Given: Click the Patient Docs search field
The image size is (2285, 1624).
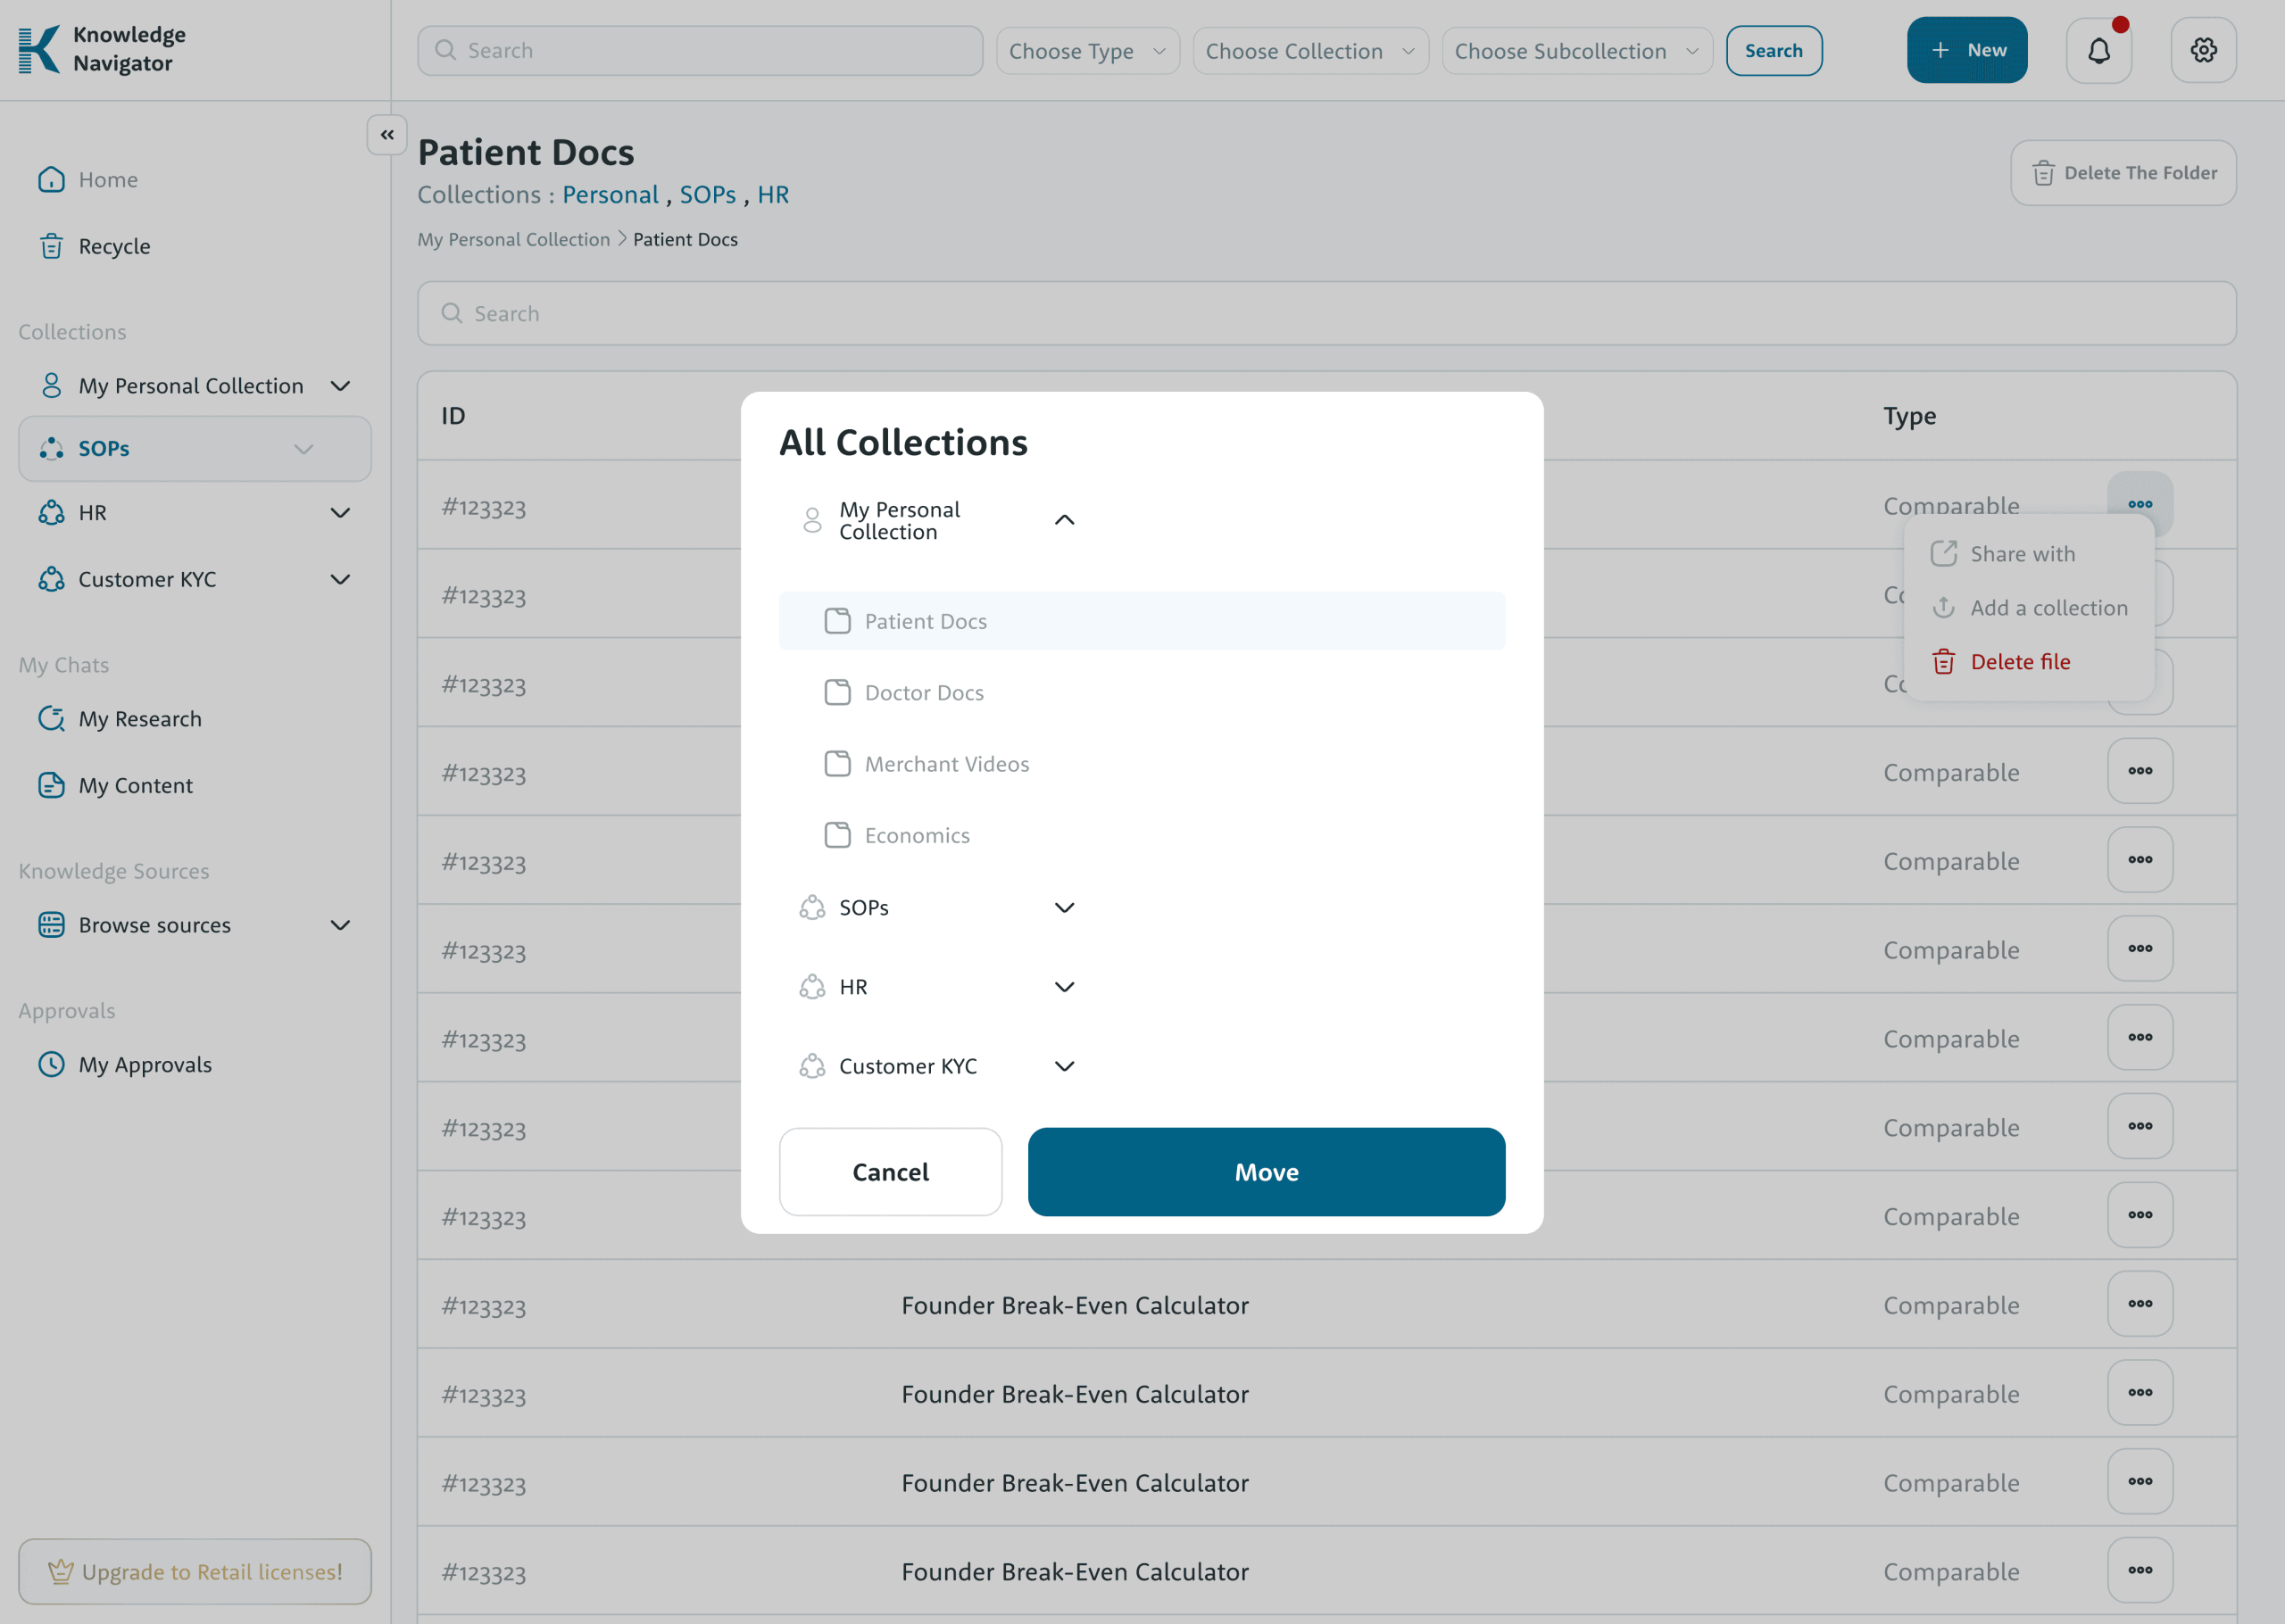Looking at the screenshot, I should click(x=1326, y=314).
